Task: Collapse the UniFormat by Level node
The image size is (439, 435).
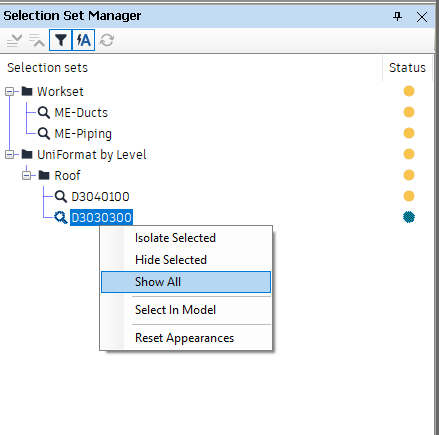Action: click(10, 154)
